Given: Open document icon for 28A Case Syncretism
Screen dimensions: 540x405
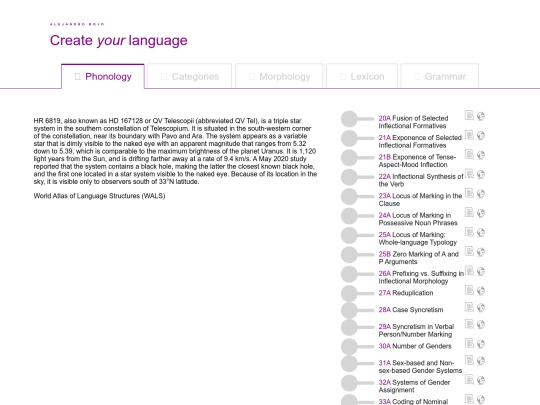Looking at the screenshot, I should [x=469, y=307].
